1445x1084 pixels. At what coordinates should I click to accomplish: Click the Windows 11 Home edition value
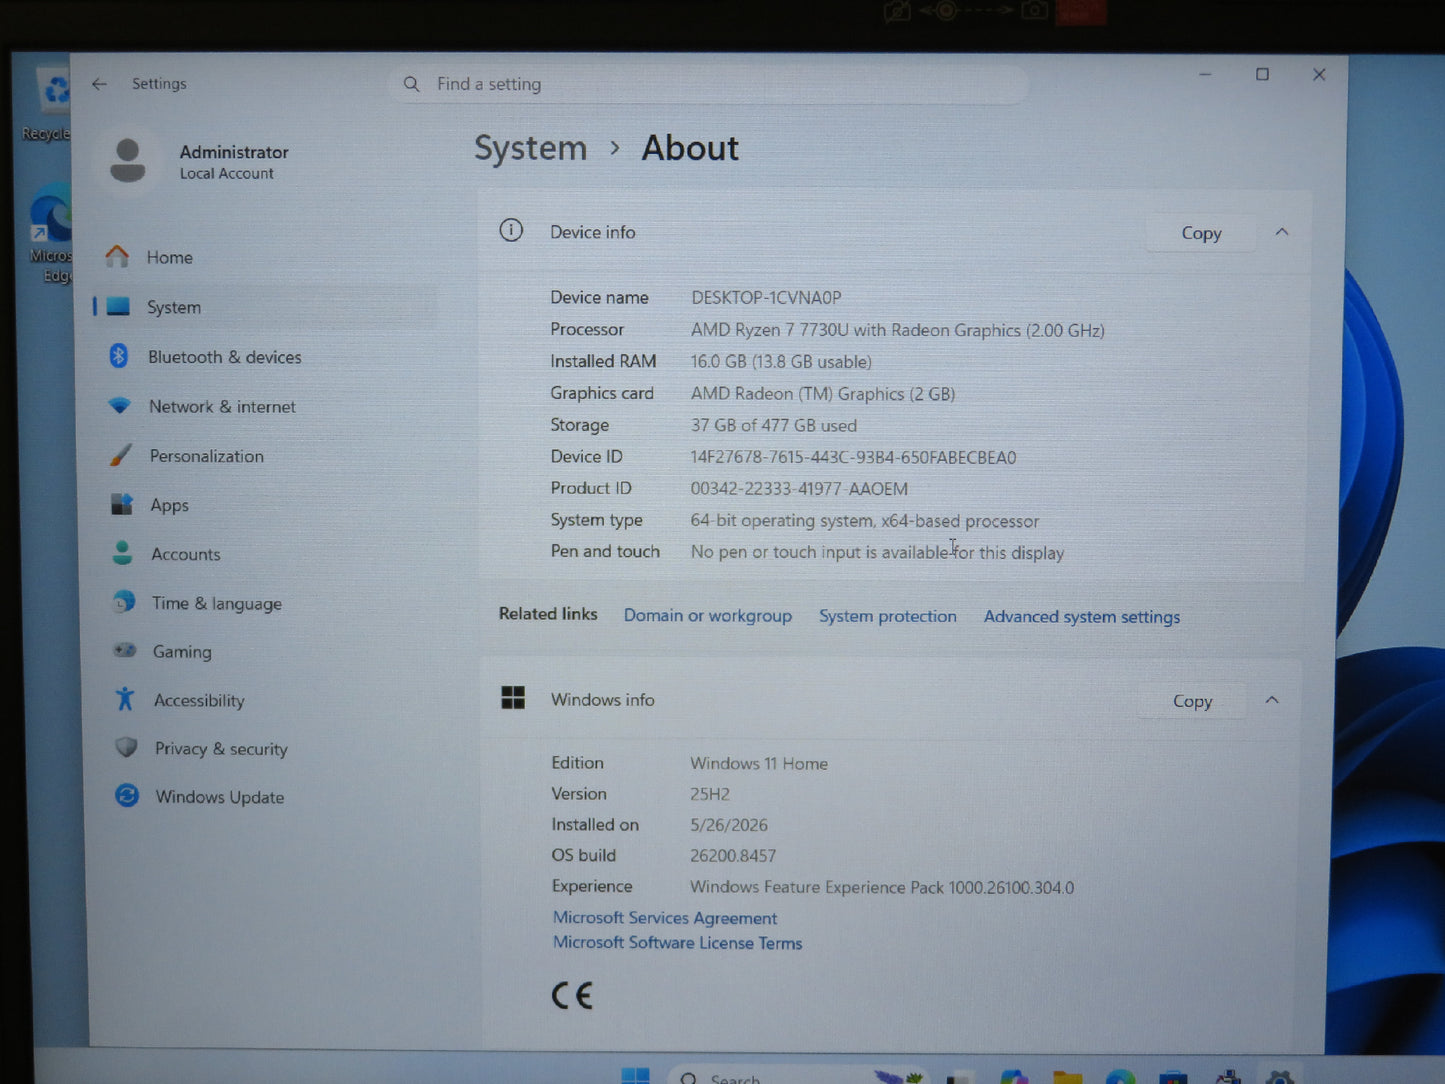pos(759,764)
